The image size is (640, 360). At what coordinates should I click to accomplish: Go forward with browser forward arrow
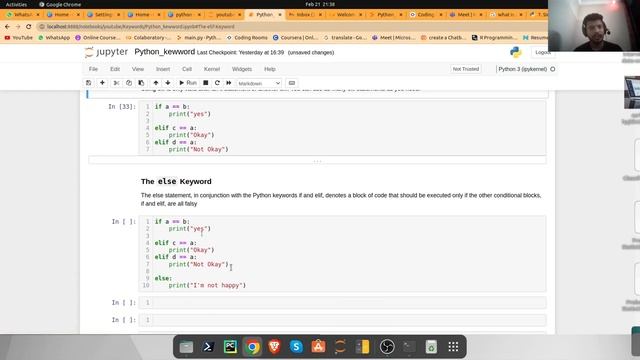click(18, 27)
